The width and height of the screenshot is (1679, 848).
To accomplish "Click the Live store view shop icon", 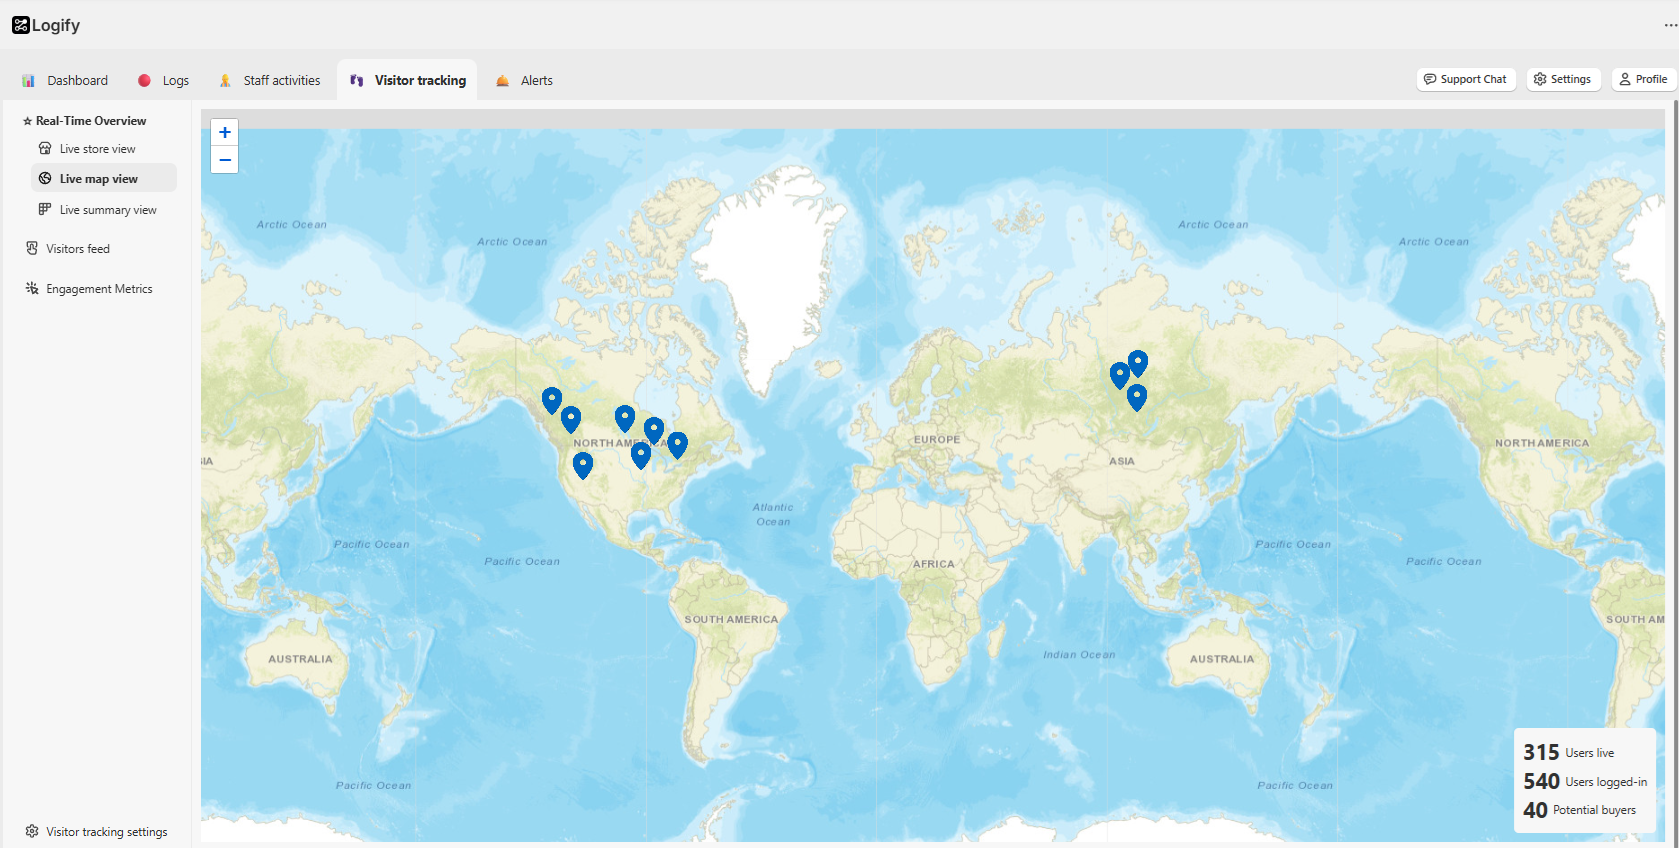I will pyautogui.click(x=45, y=148).
